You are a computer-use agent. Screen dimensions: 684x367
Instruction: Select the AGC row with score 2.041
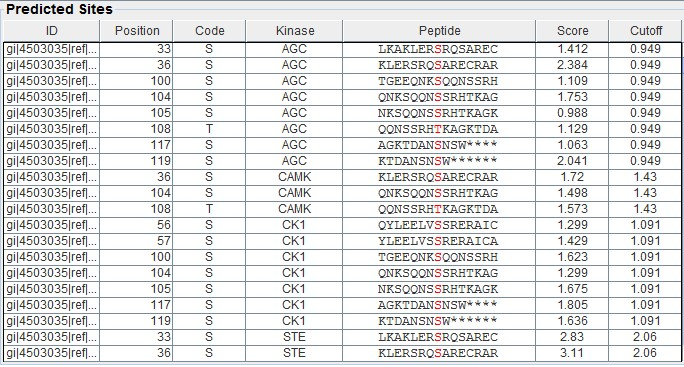click(x=342, y=161)
